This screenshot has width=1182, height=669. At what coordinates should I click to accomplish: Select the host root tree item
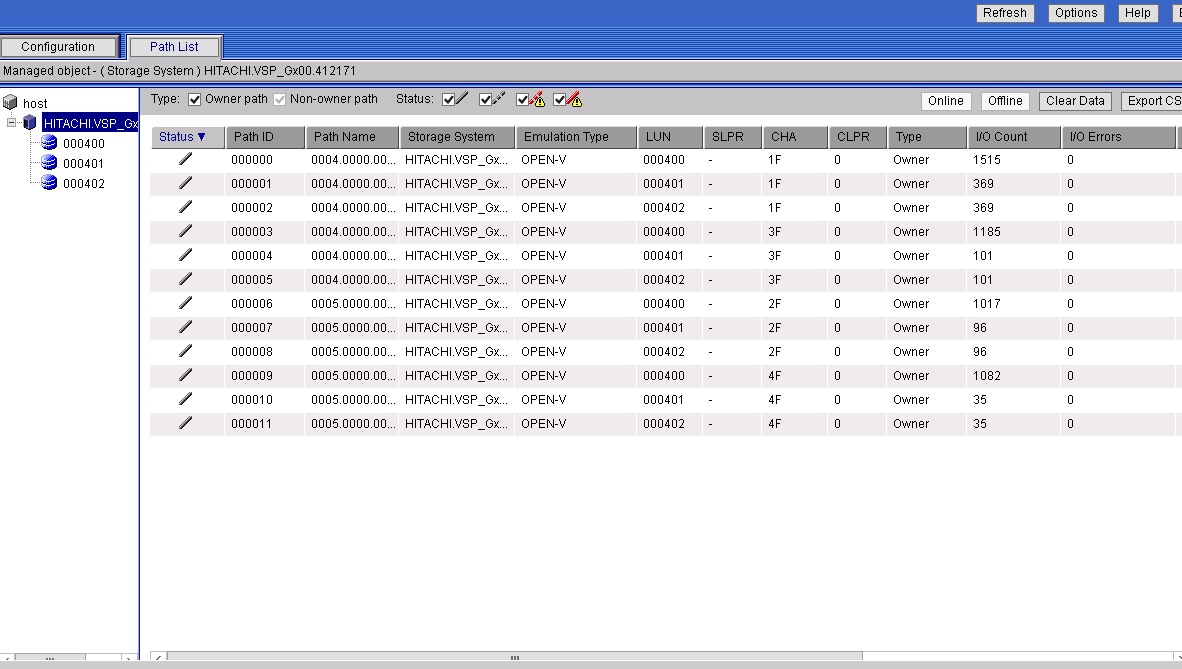(35, 103)
